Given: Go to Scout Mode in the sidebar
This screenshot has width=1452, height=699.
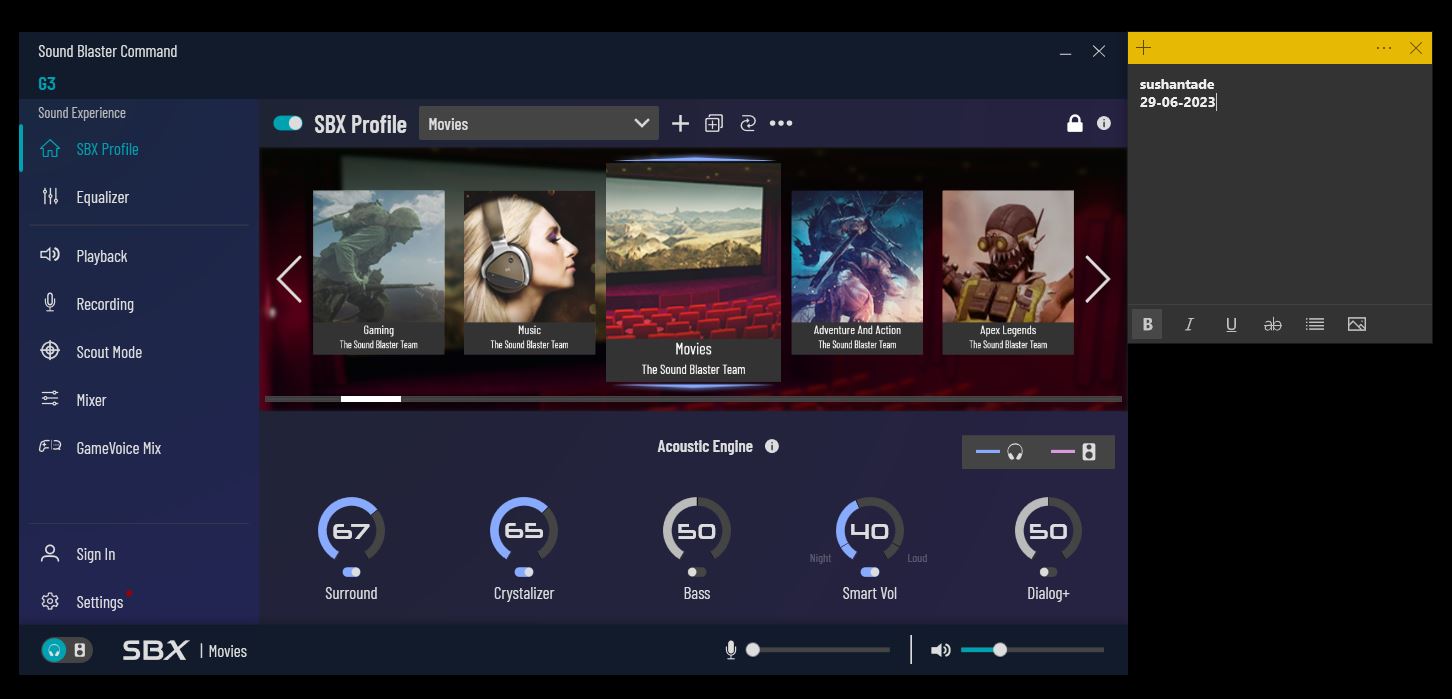Looking at the screenshot, I should click(x=108, y=352).
